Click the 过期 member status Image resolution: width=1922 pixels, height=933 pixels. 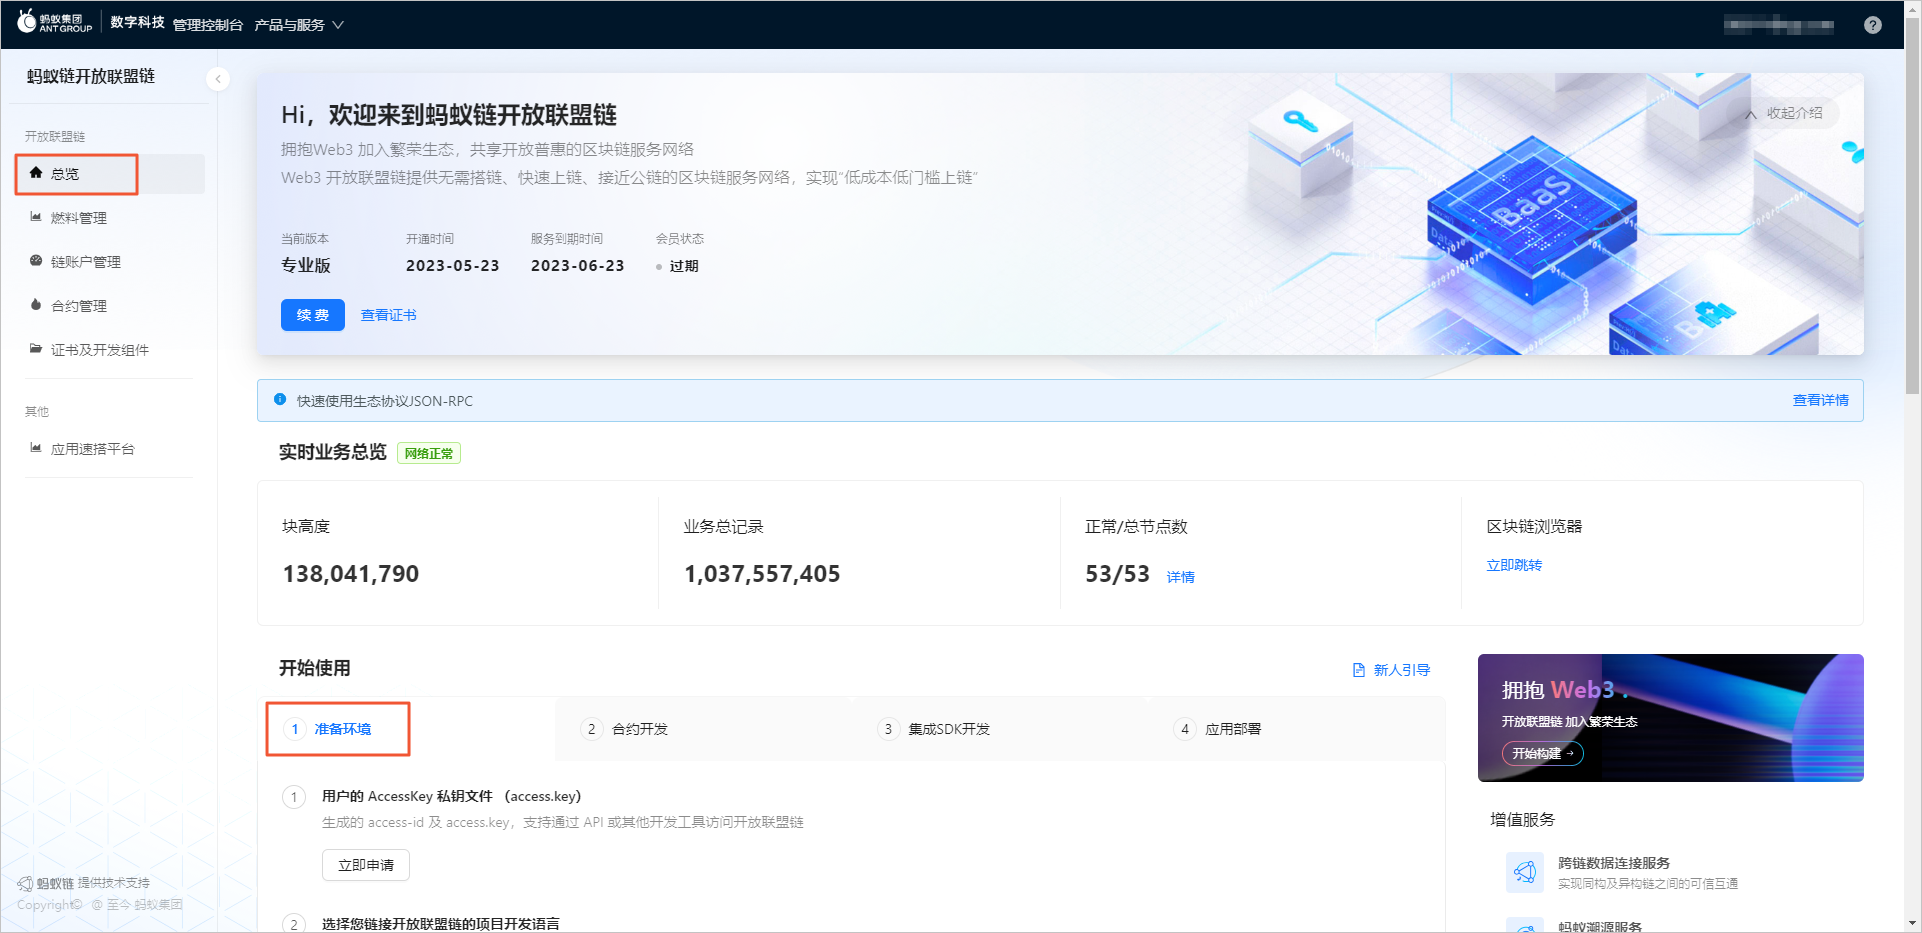pos(684,266)
